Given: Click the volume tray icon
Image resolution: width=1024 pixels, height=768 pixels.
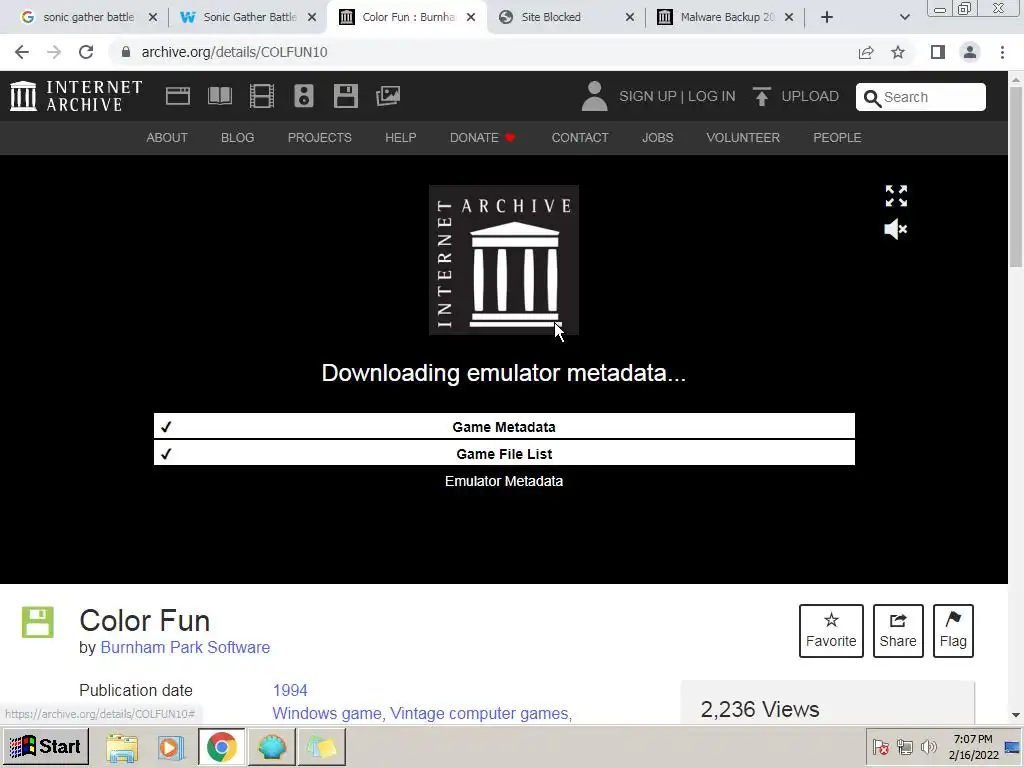Looking at the screenshot, I should (x=928, y=746).
